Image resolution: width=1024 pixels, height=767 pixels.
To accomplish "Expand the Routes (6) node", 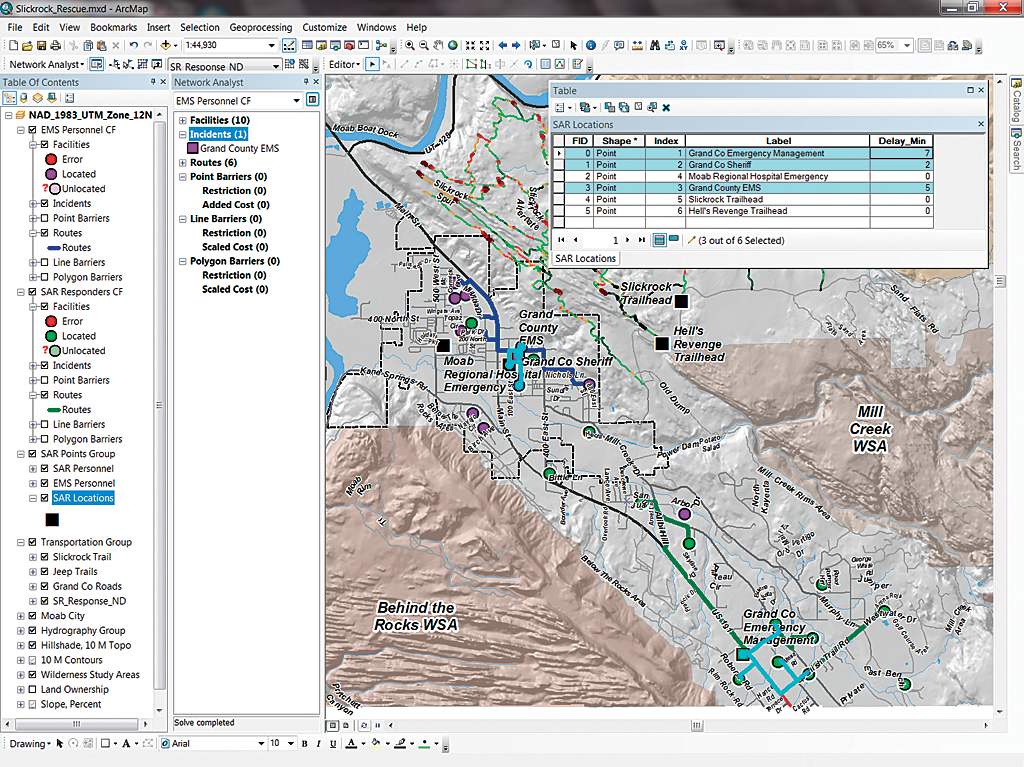I will (x=183, y=162).
